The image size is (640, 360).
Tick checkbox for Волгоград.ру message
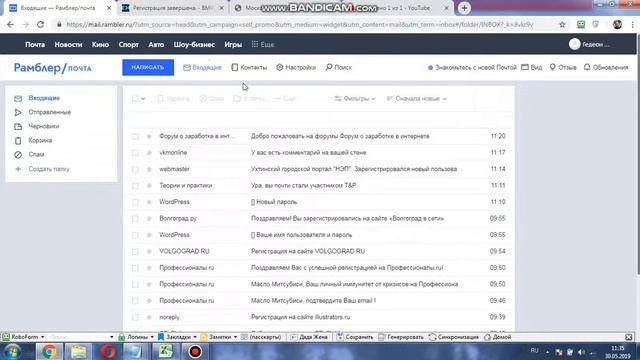(x=135, y=218)
